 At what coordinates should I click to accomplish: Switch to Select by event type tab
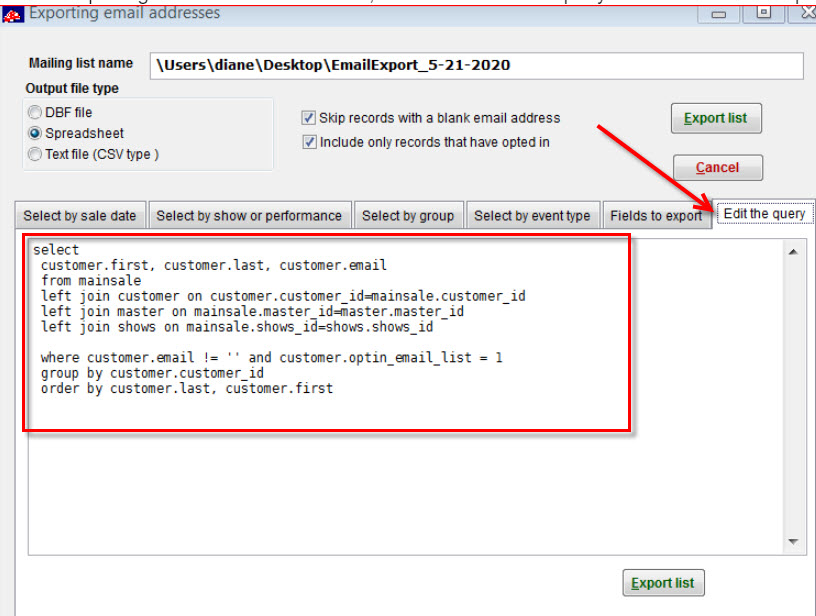click(532, 215)
